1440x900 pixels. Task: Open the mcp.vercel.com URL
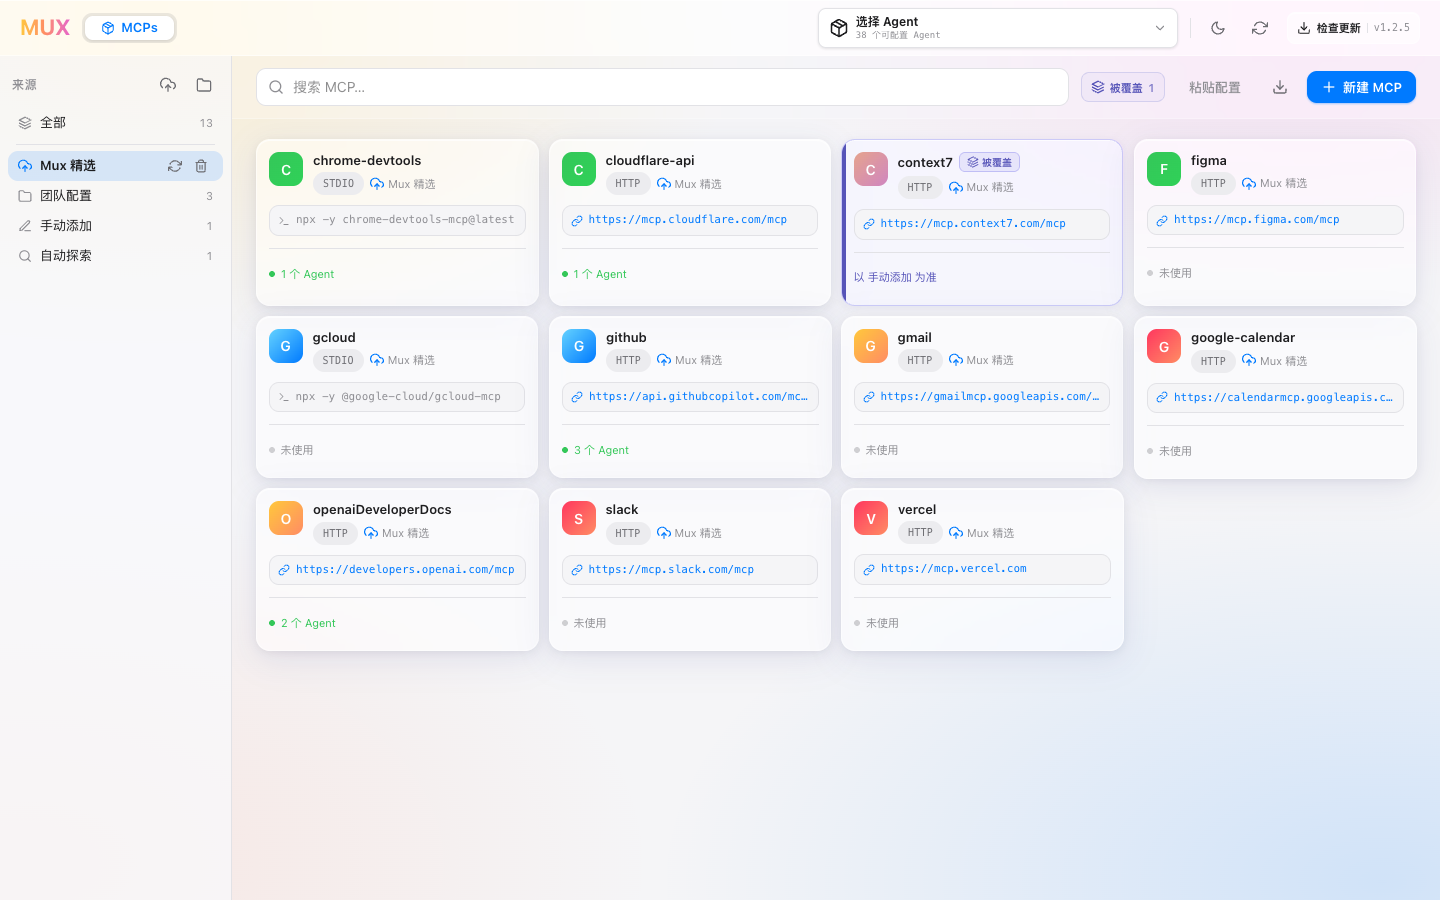pyautogui.click(x=982, y=569)
